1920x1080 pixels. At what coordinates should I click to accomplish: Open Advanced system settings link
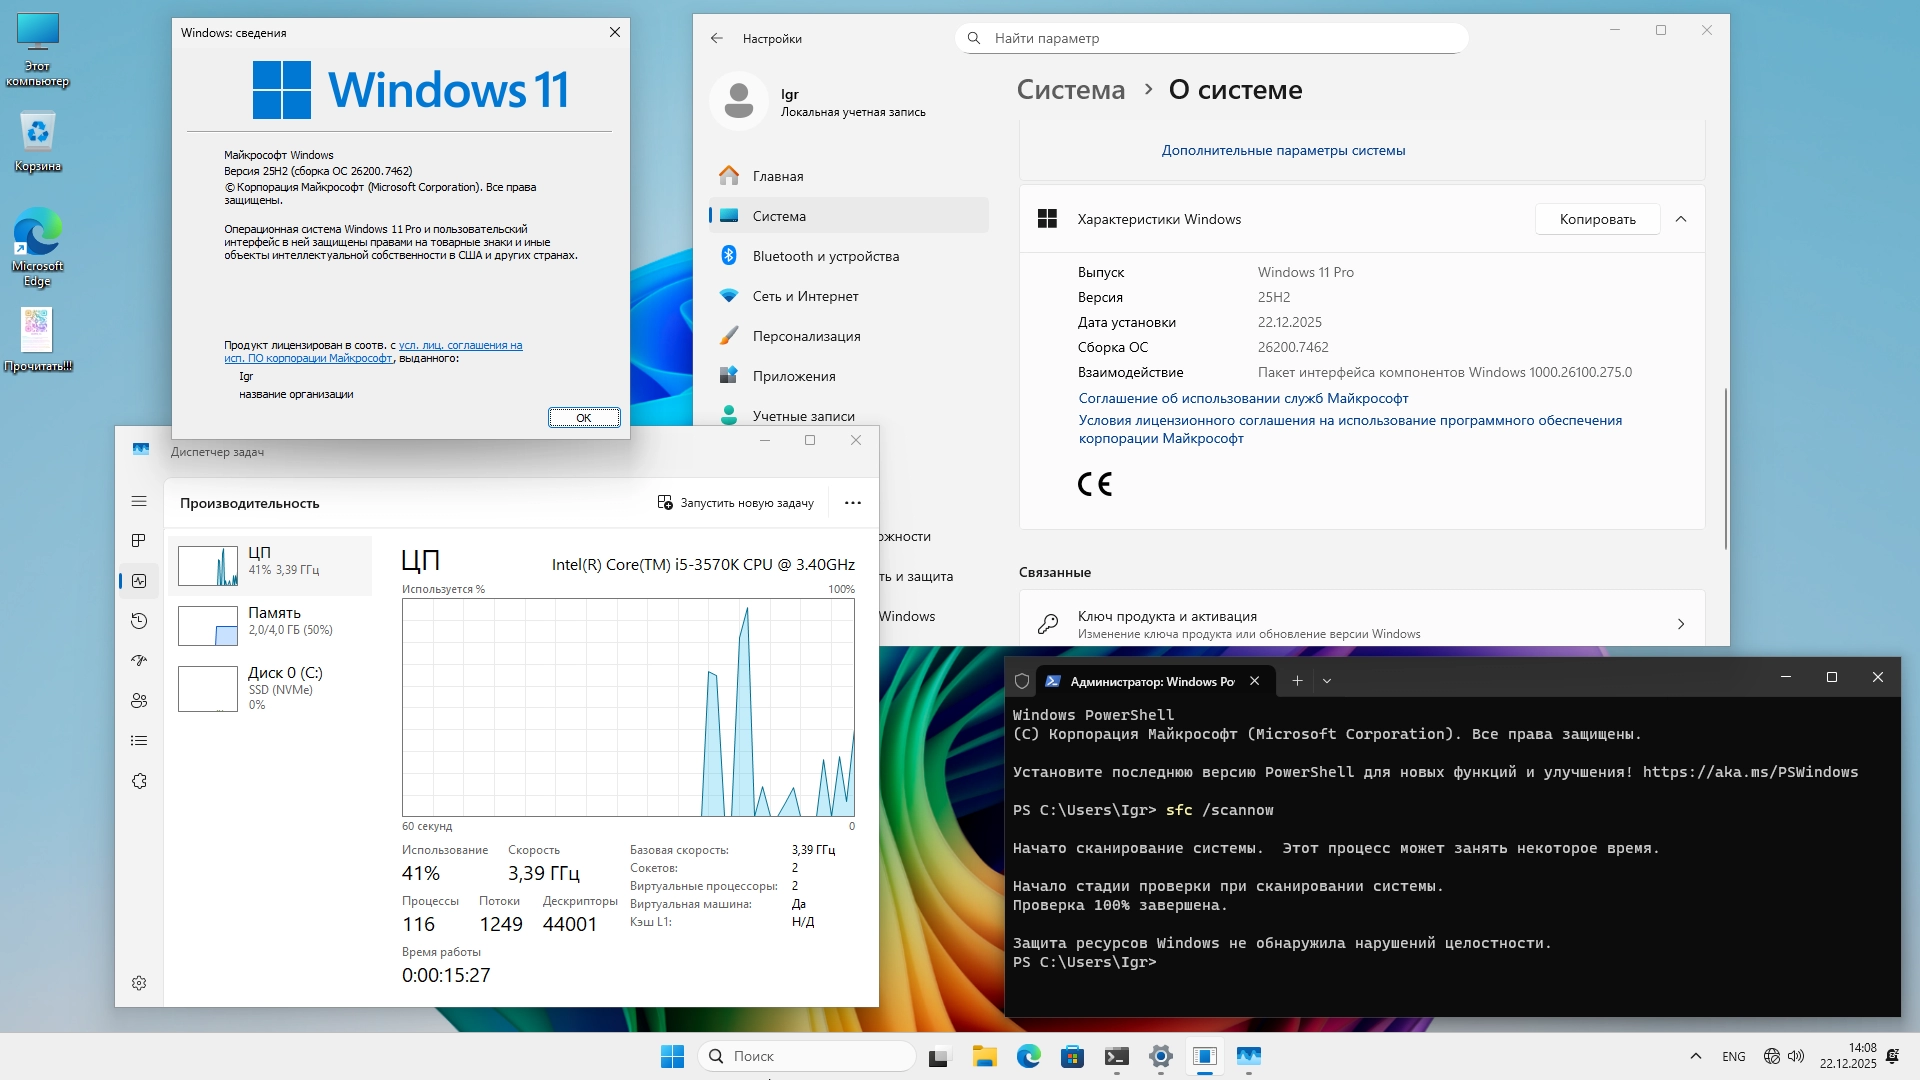(x=1283, y=150)
